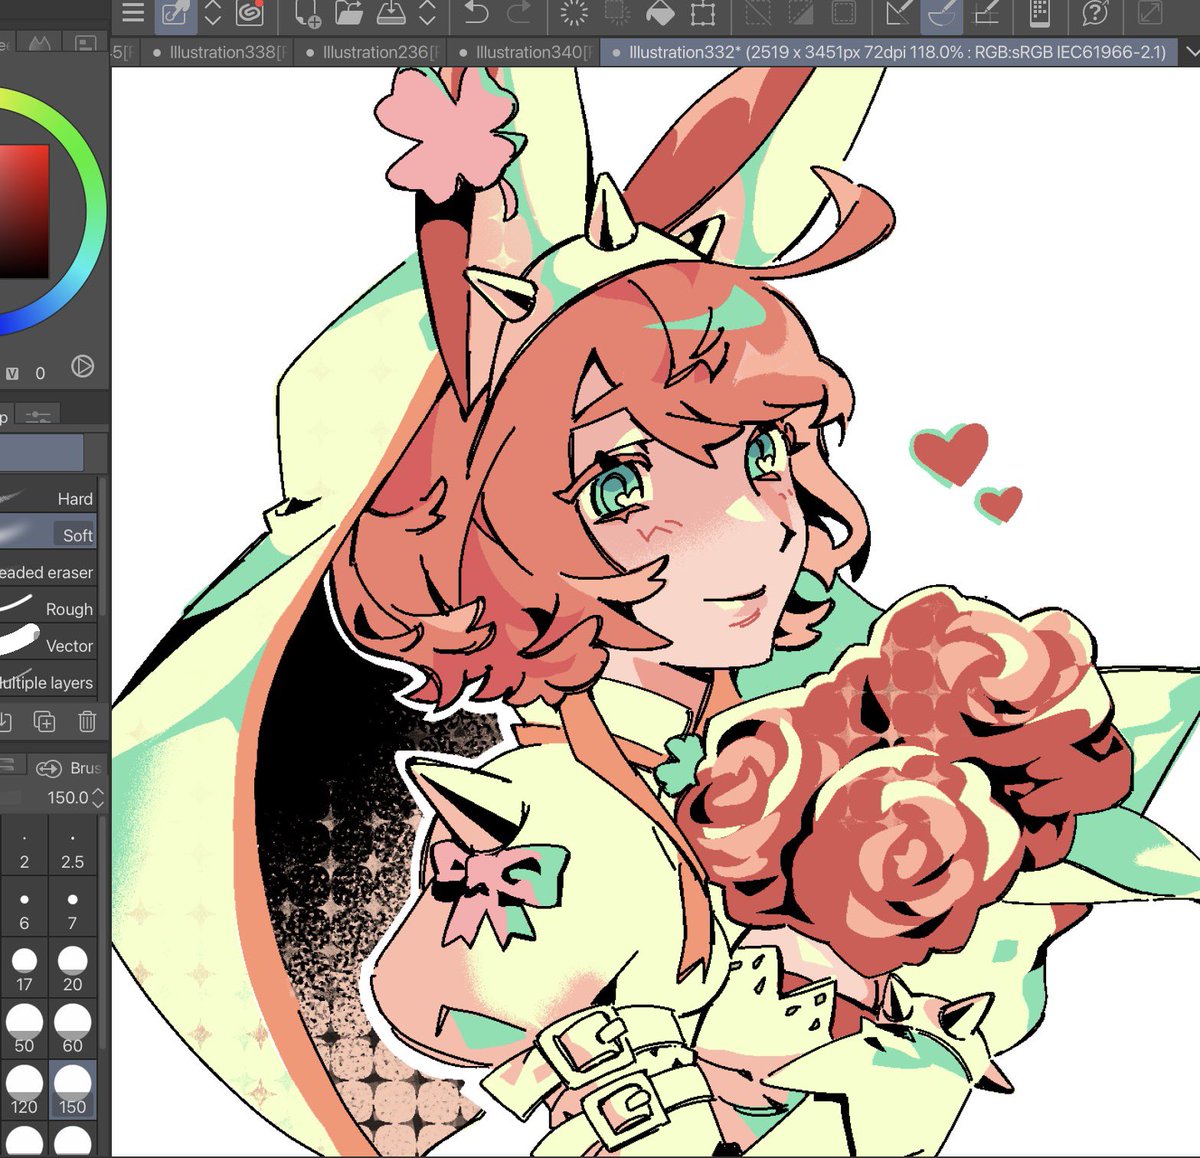Open the sub tool settings slider tab

[38, 415]
